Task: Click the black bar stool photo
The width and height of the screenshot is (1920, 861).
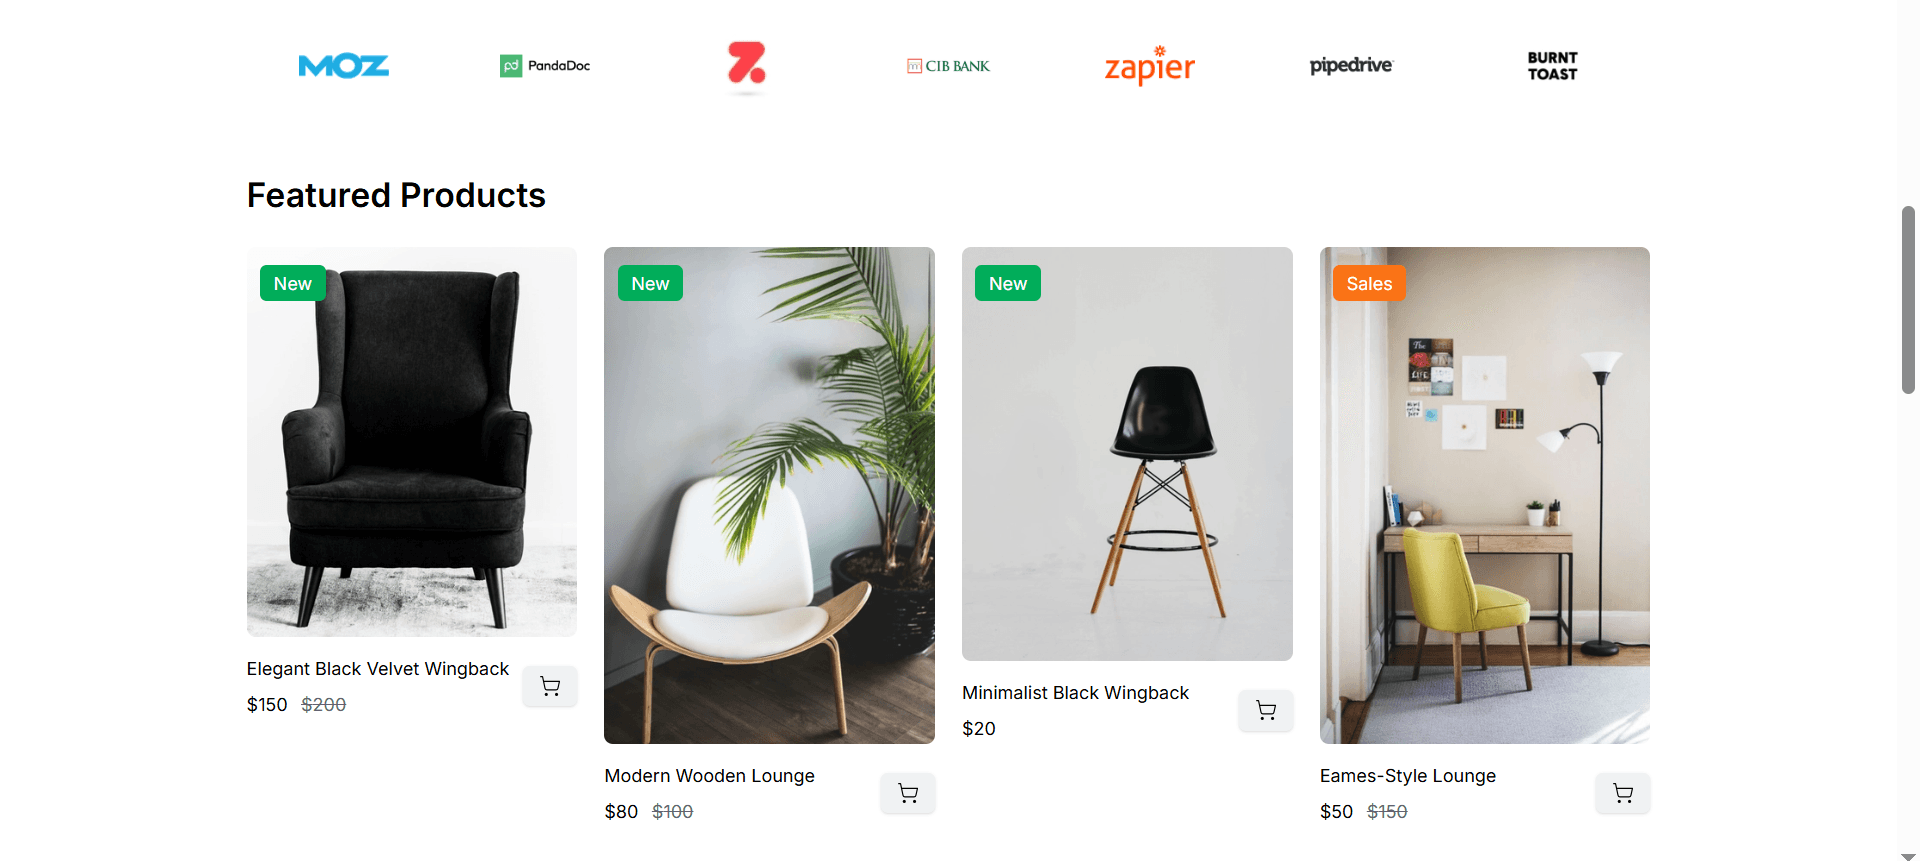Action: pos(1127,454)
